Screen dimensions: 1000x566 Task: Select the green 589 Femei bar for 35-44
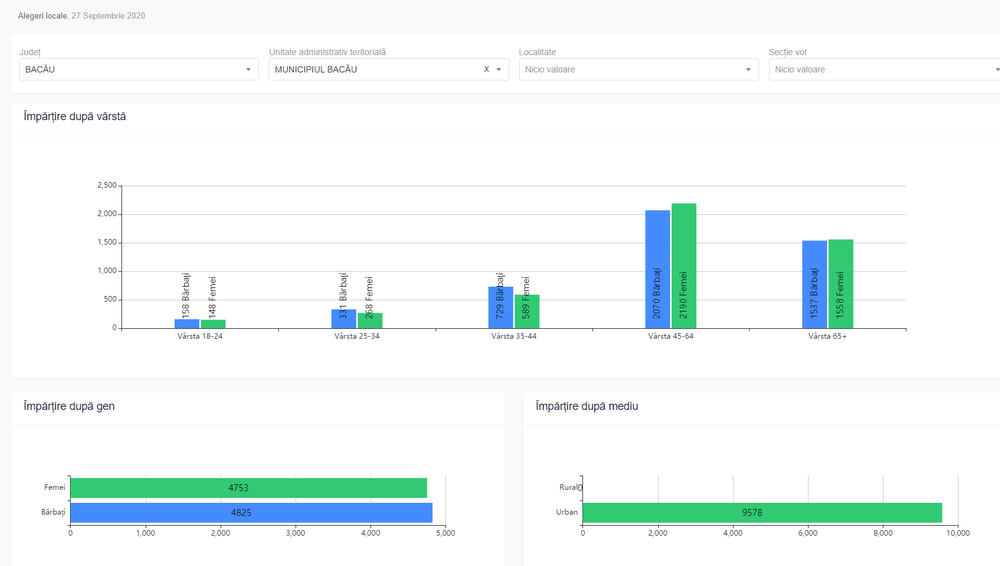point(527,311)
